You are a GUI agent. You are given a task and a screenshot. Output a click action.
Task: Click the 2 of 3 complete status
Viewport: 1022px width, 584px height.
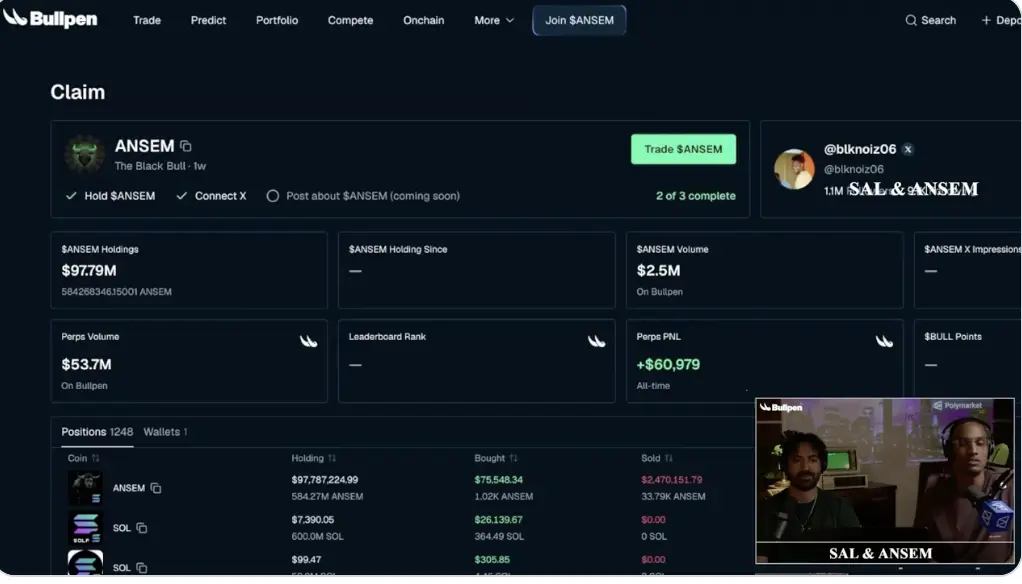pos(695,196)
